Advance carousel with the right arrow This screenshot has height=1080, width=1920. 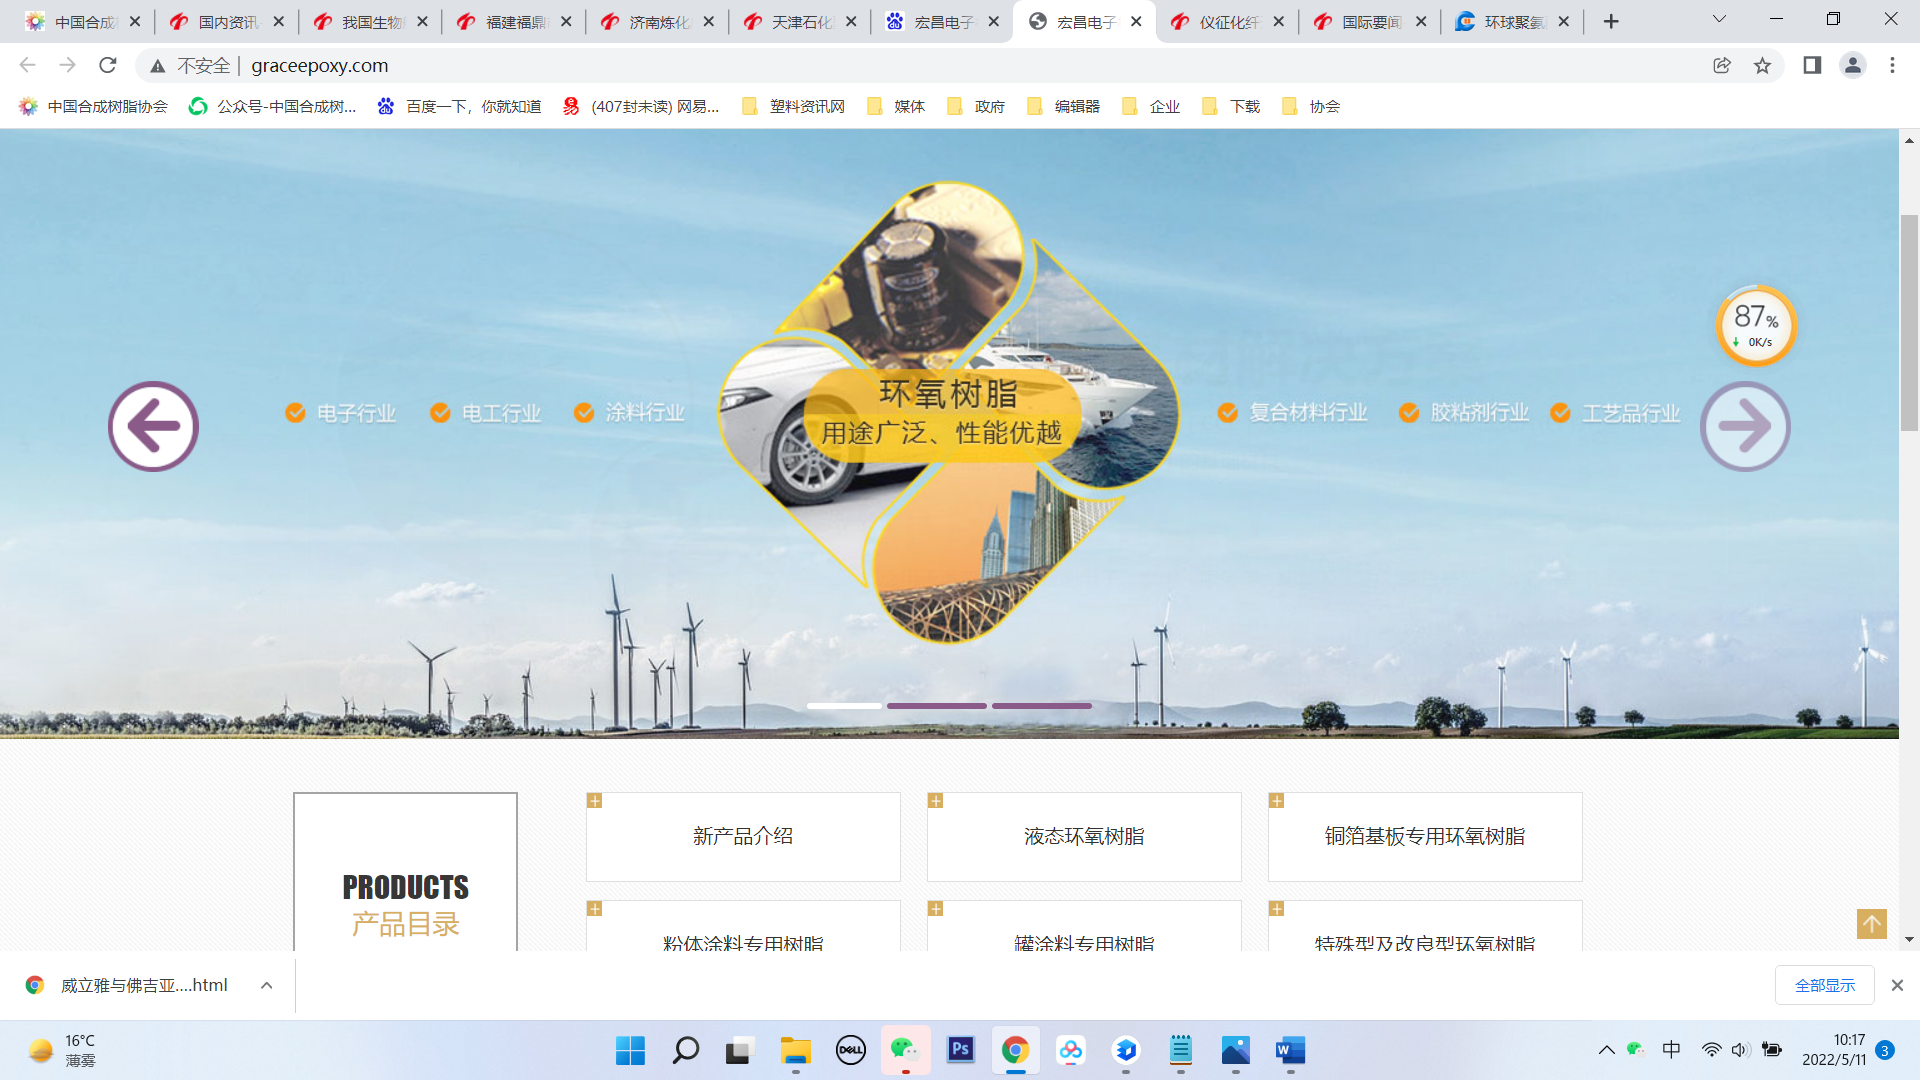click(x=1744, y=426)
